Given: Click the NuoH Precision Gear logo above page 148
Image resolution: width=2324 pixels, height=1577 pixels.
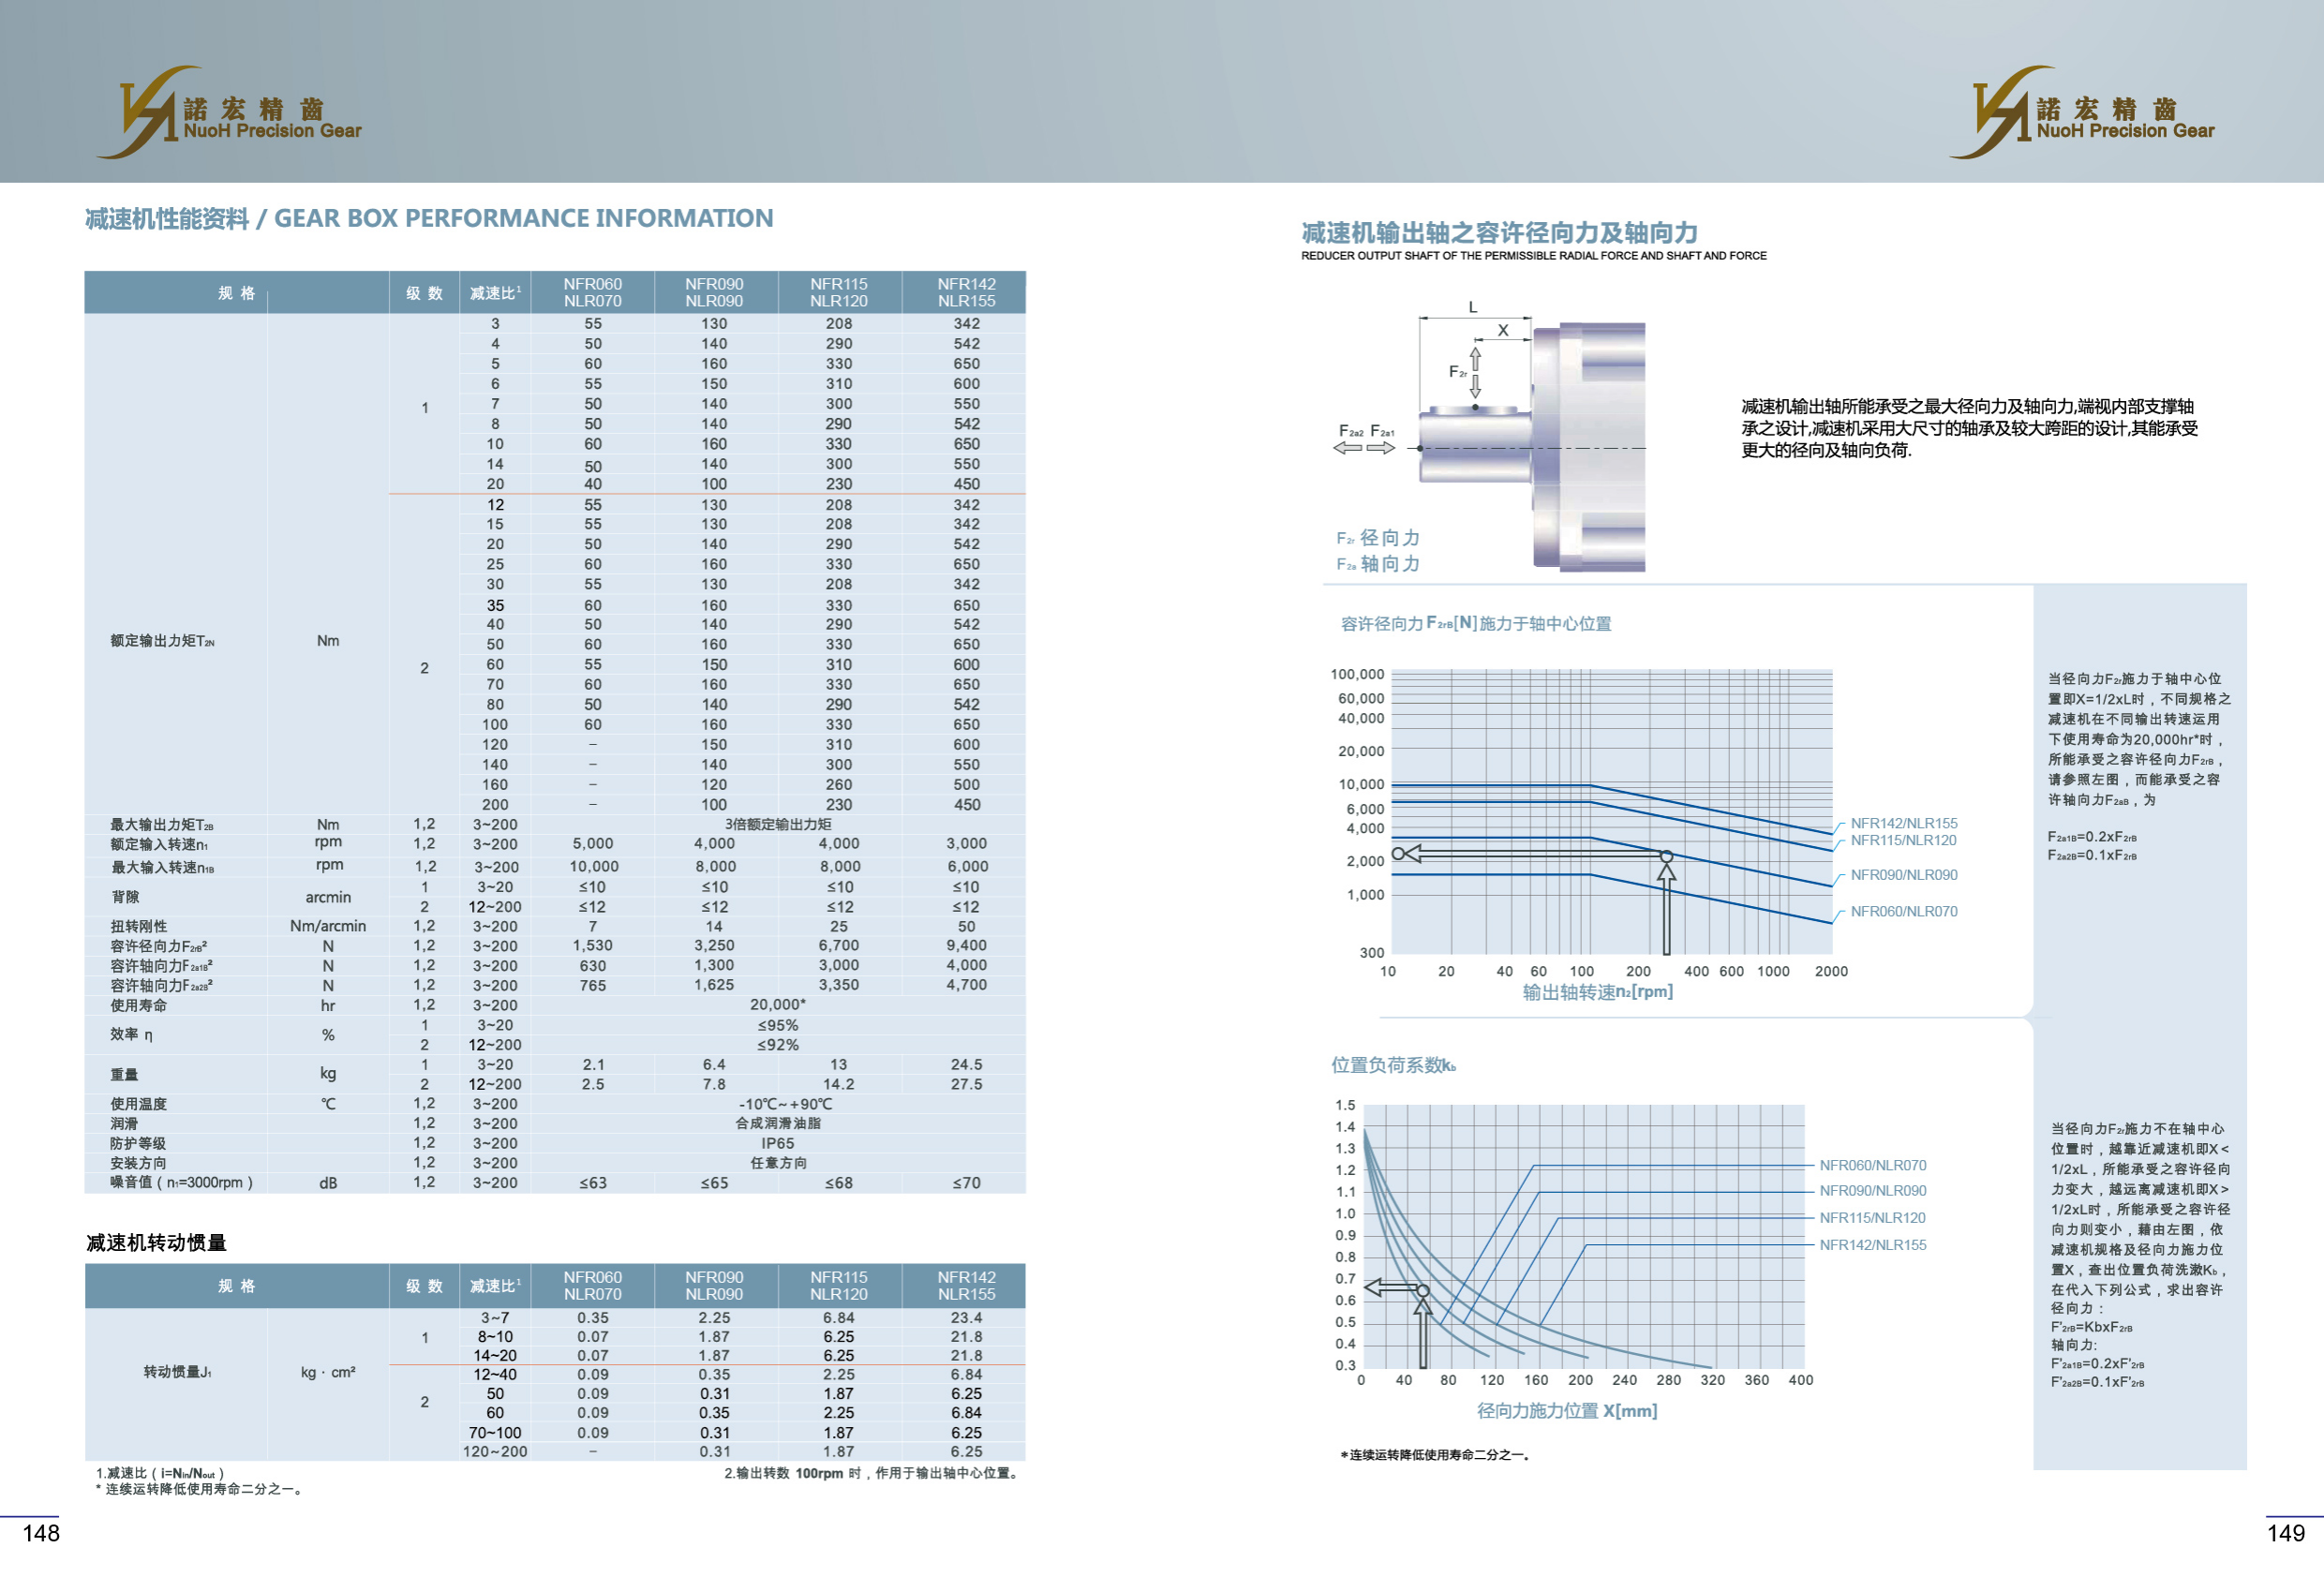Looking at the screenshot, I should [229, 112].
